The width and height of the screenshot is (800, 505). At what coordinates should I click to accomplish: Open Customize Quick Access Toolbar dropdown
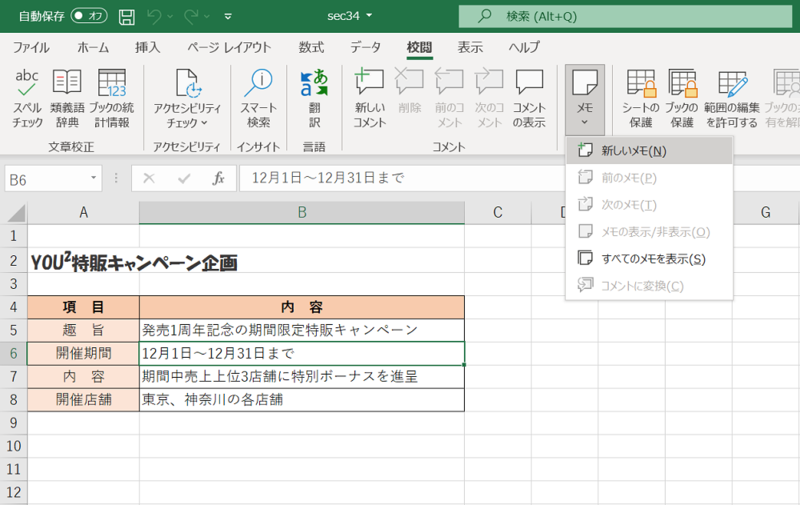click(228, 16)
